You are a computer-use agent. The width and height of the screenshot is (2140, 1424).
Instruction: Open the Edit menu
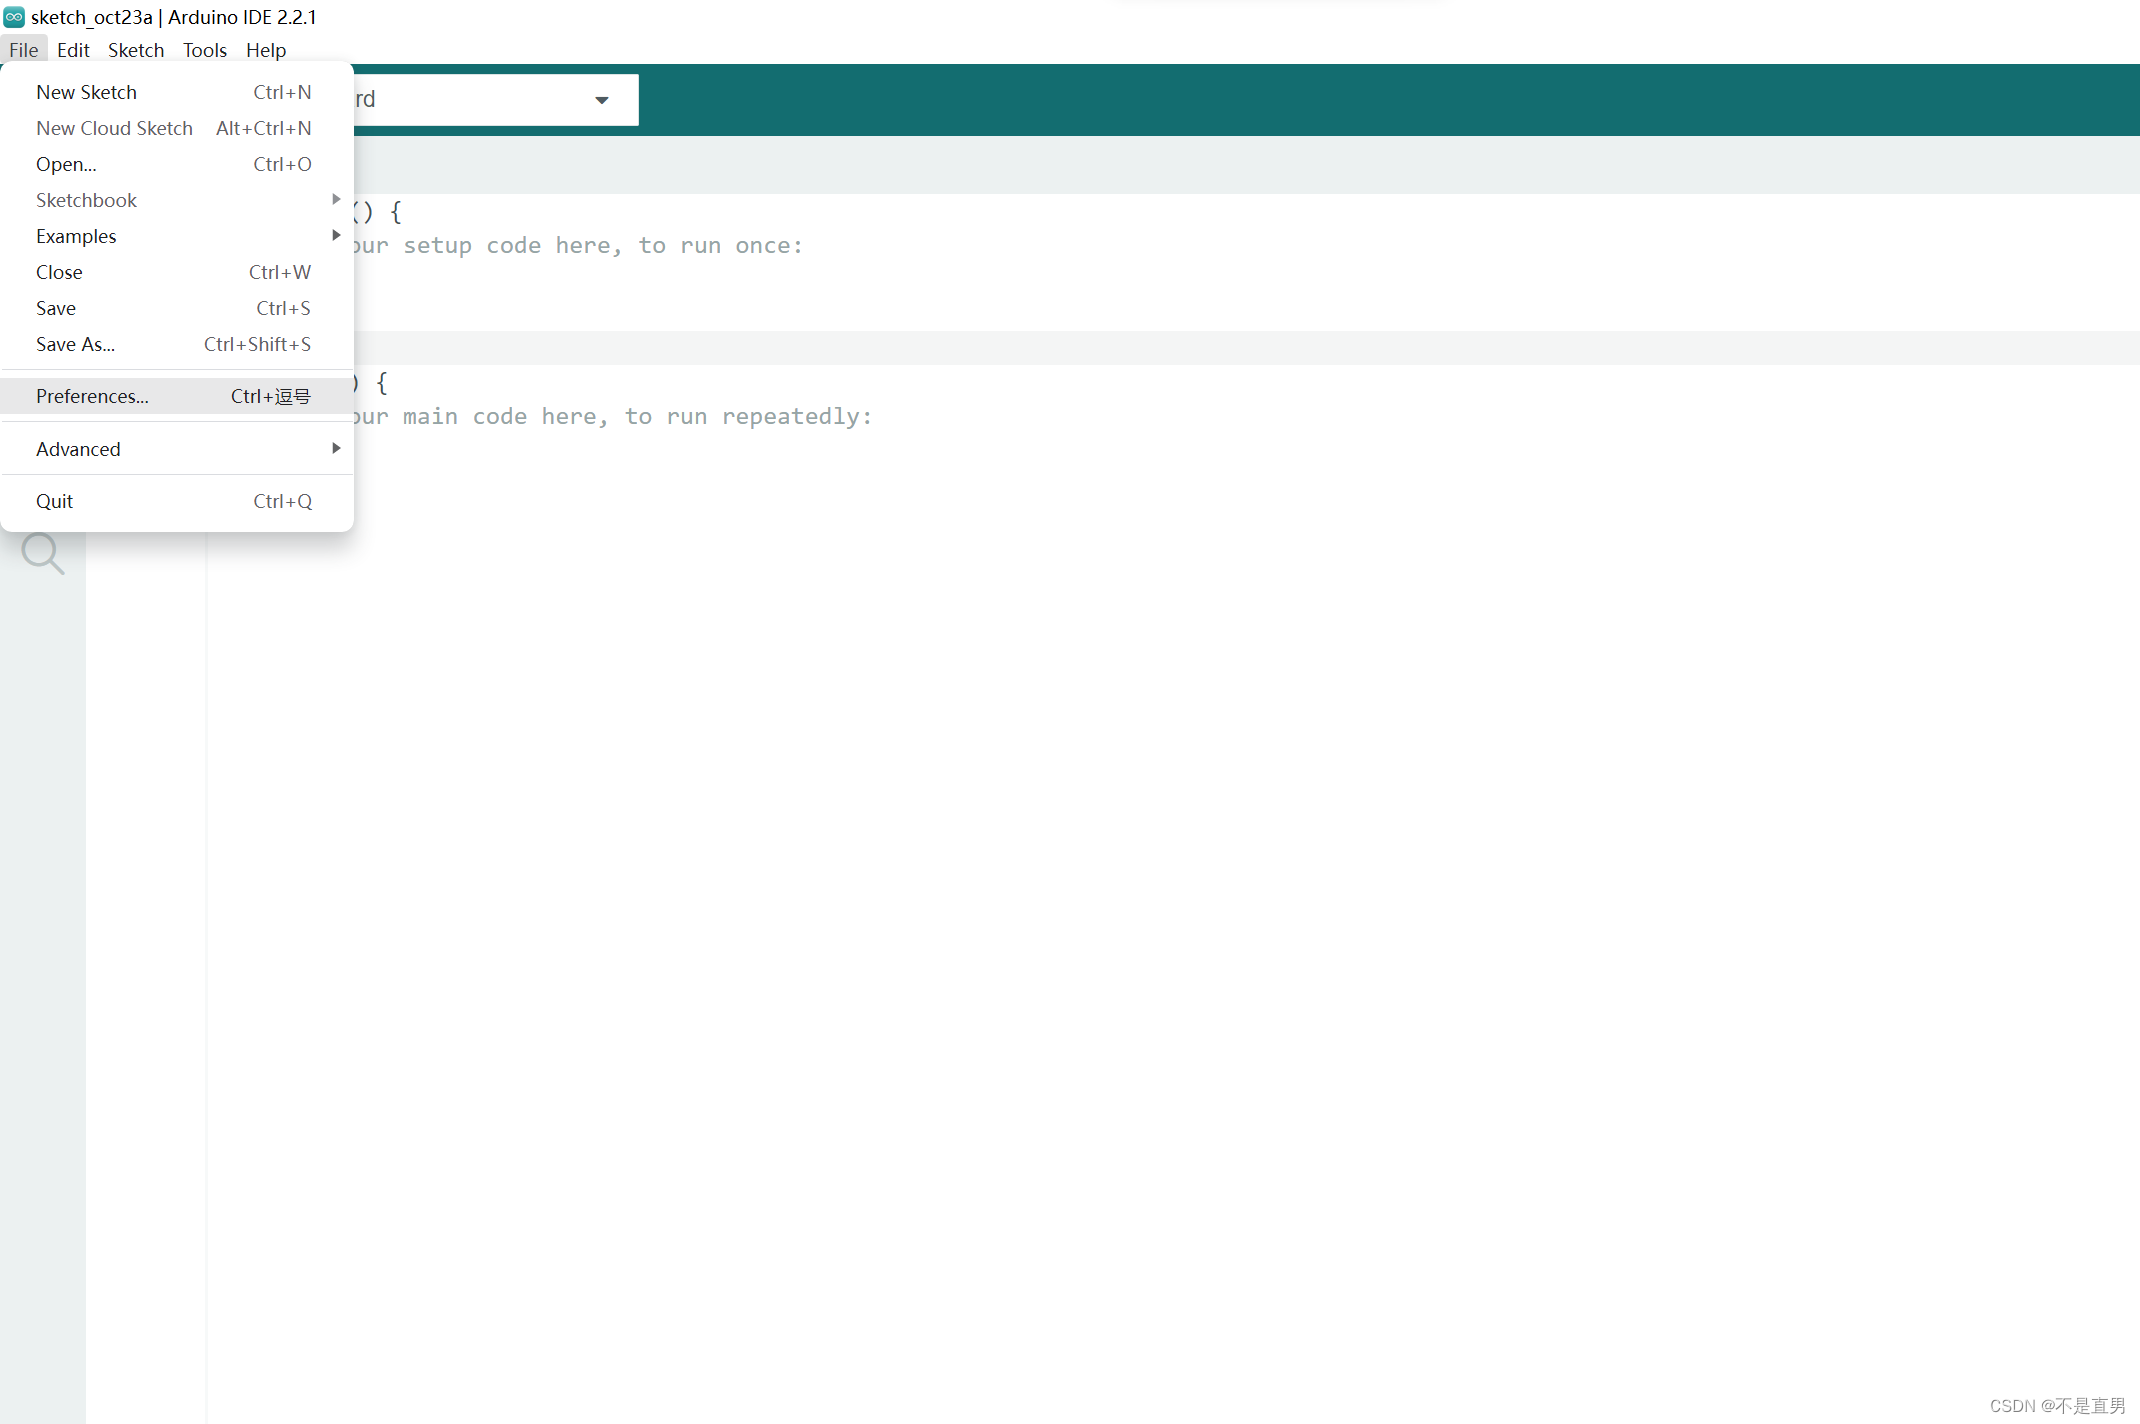click(x=73, y=50)
